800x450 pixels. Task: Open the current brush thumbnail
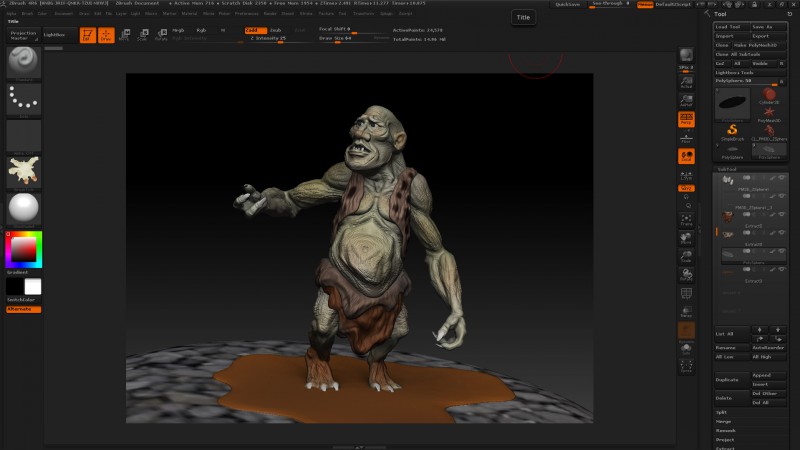click(x=24, y=63)
